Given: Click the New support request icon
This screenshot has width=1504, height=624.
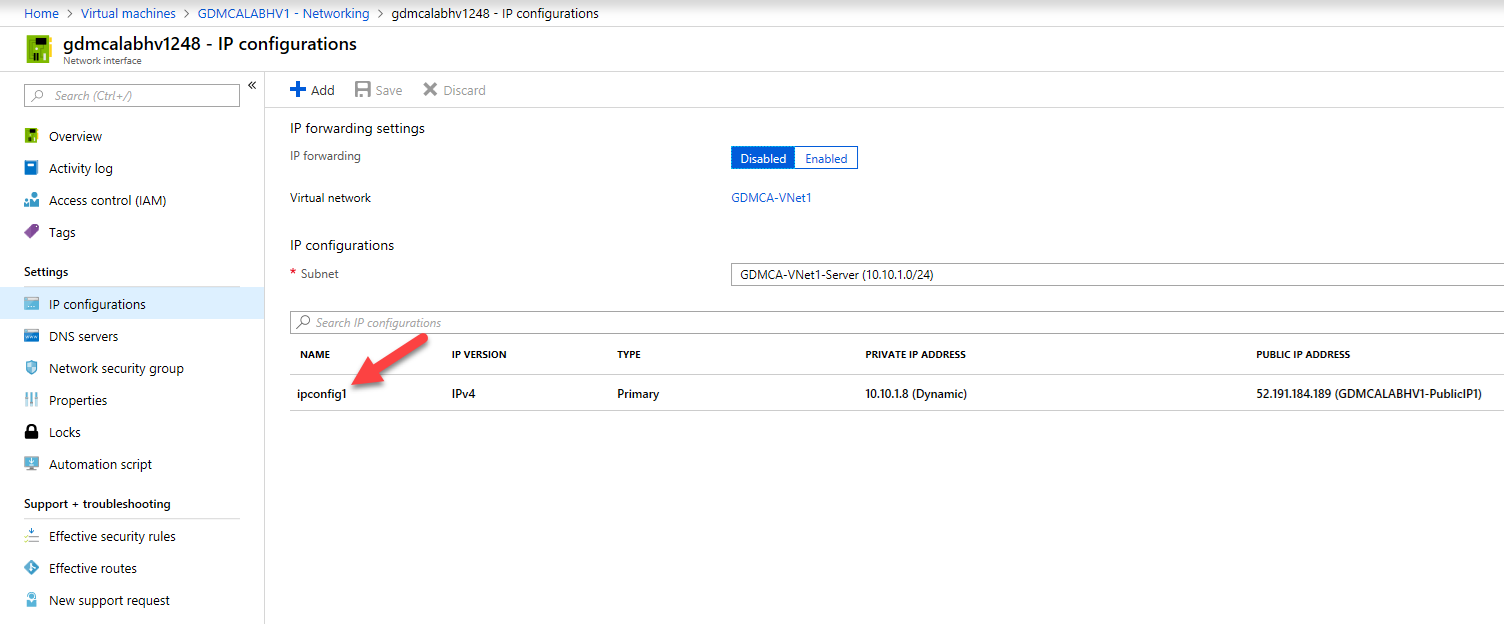Looking at the screenshot, I should point(31,600).
